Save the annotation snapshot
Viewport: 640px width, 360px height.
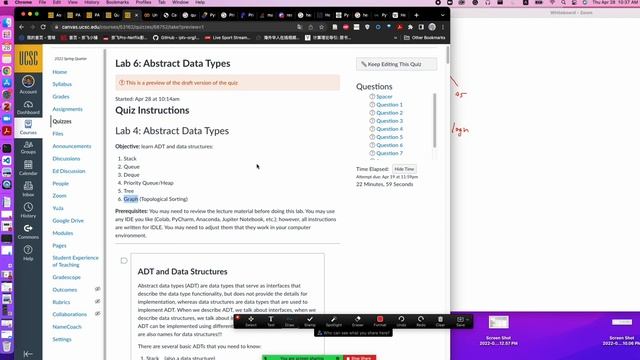(460, 321)
